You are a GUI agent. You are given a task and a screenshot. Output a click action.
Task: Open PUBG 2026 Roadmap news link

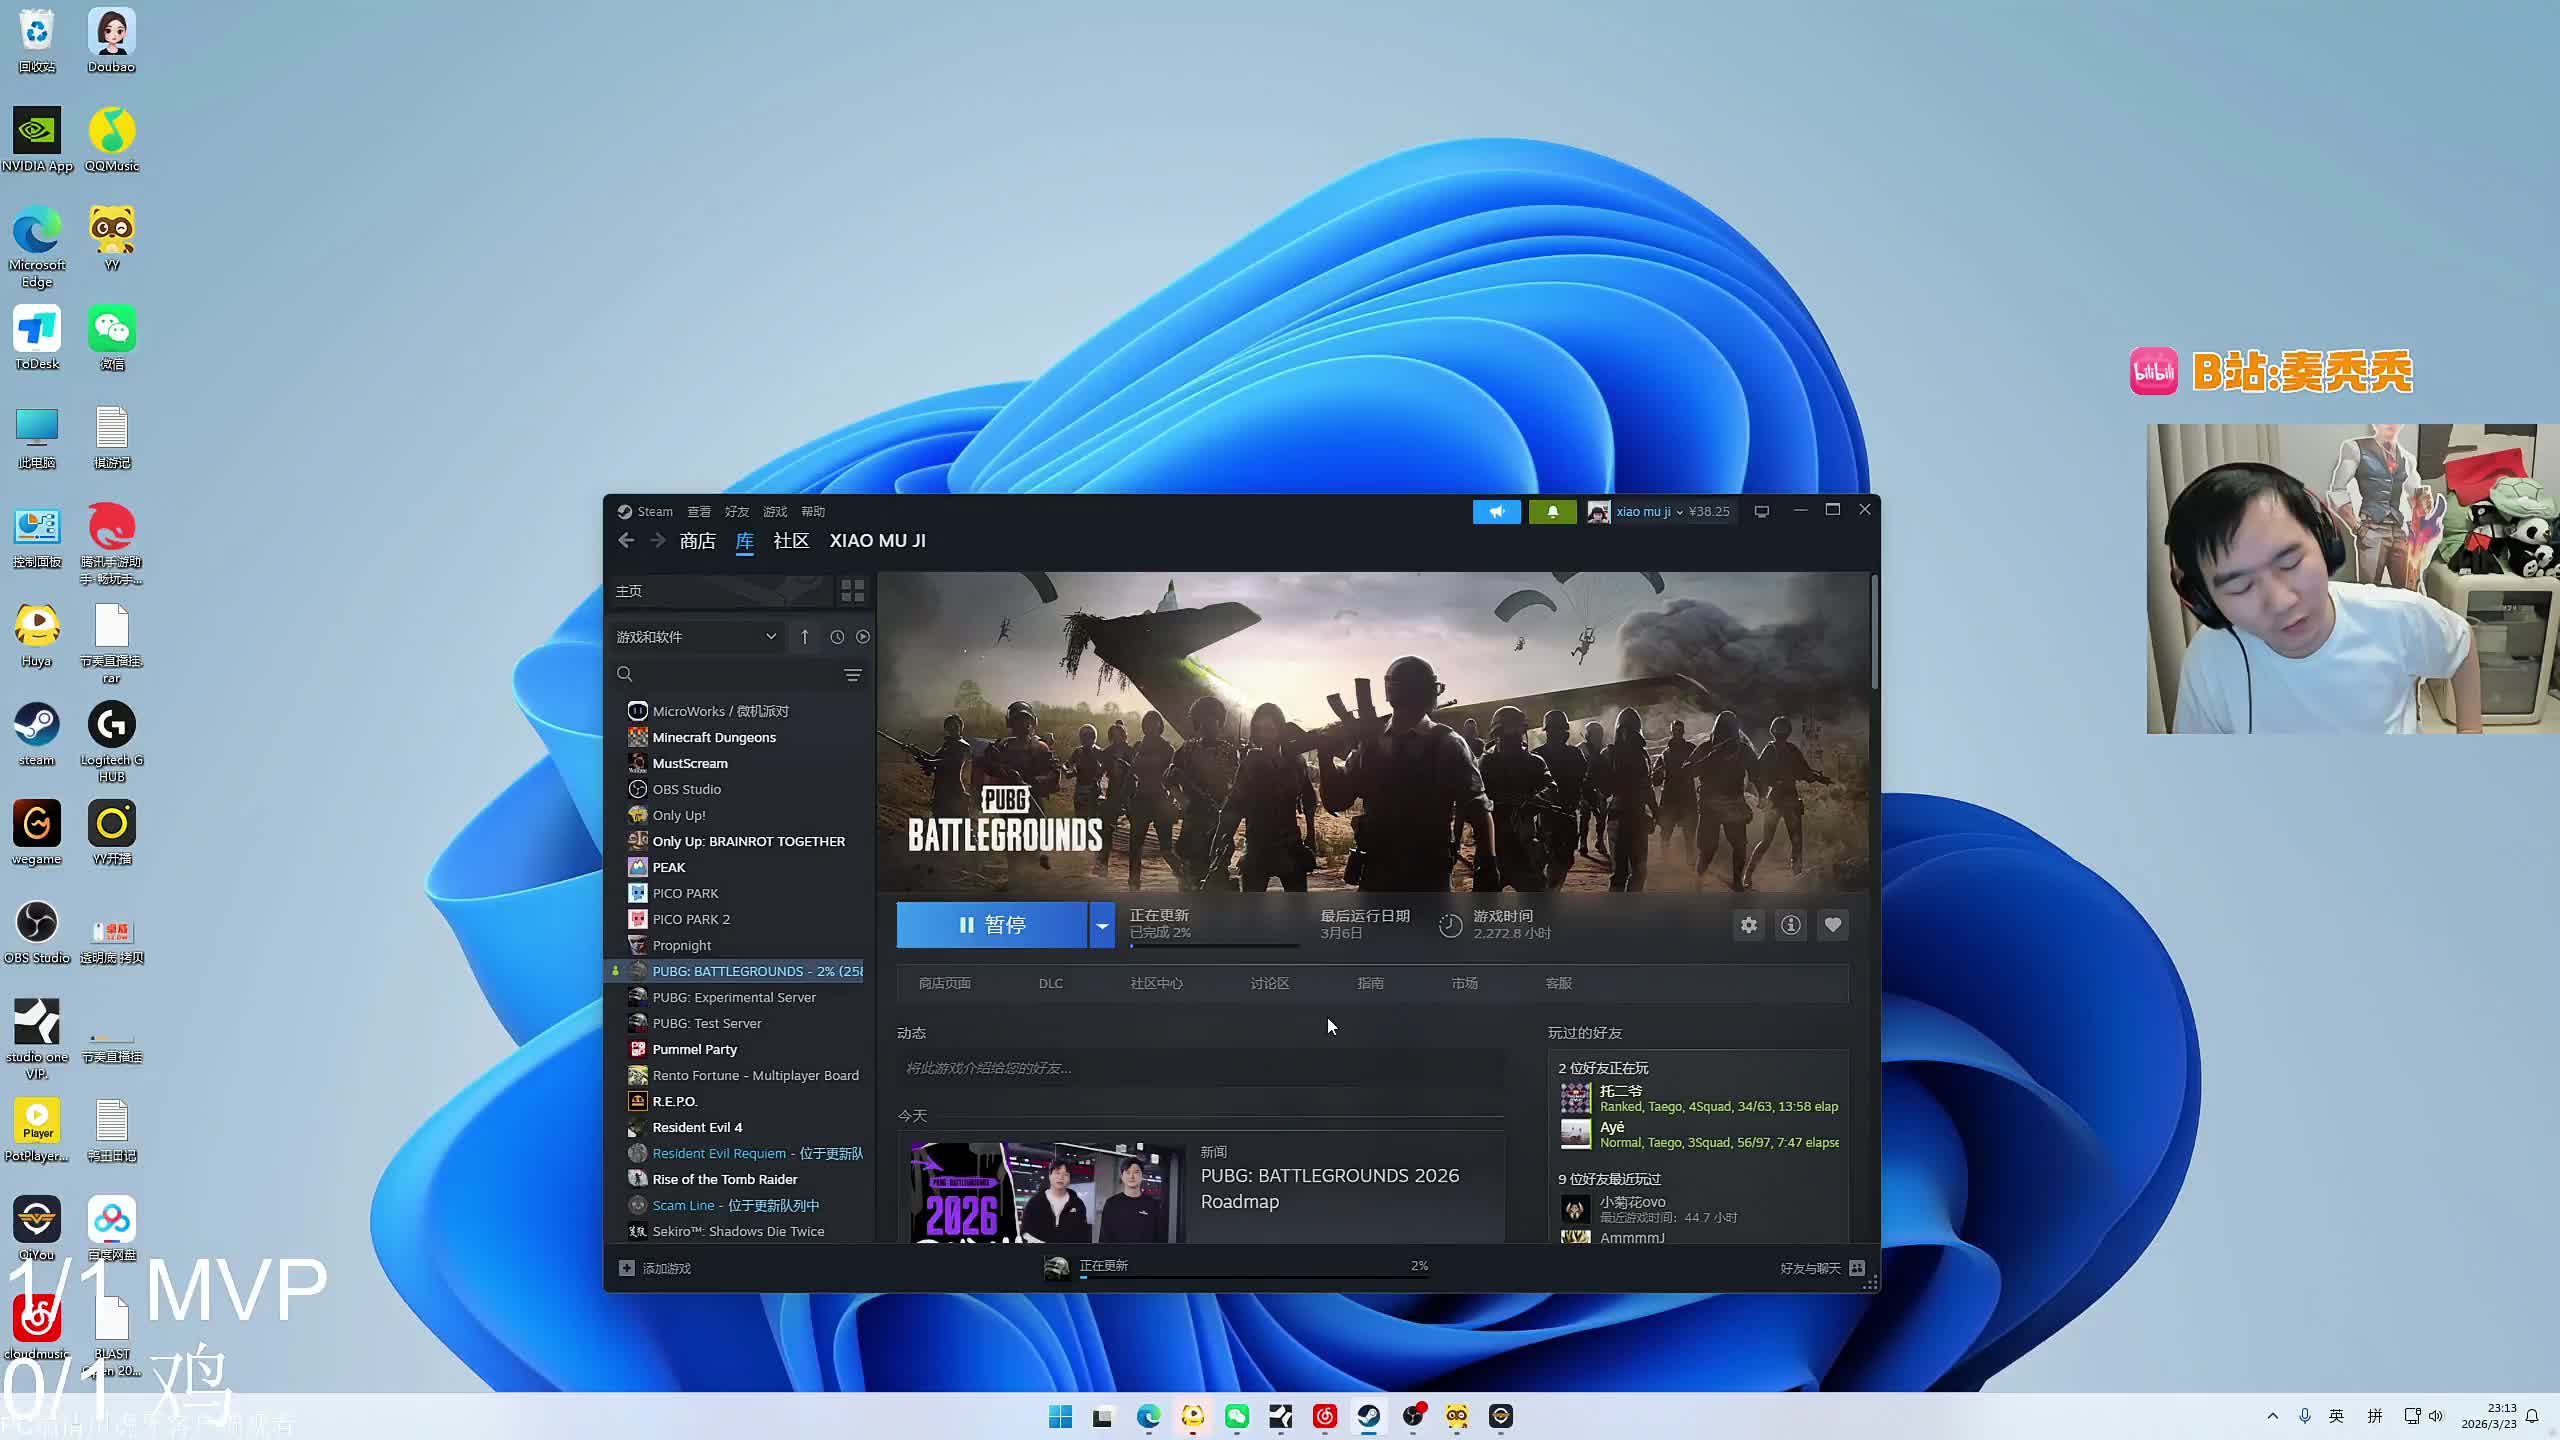click(x=1329, y=1188)
